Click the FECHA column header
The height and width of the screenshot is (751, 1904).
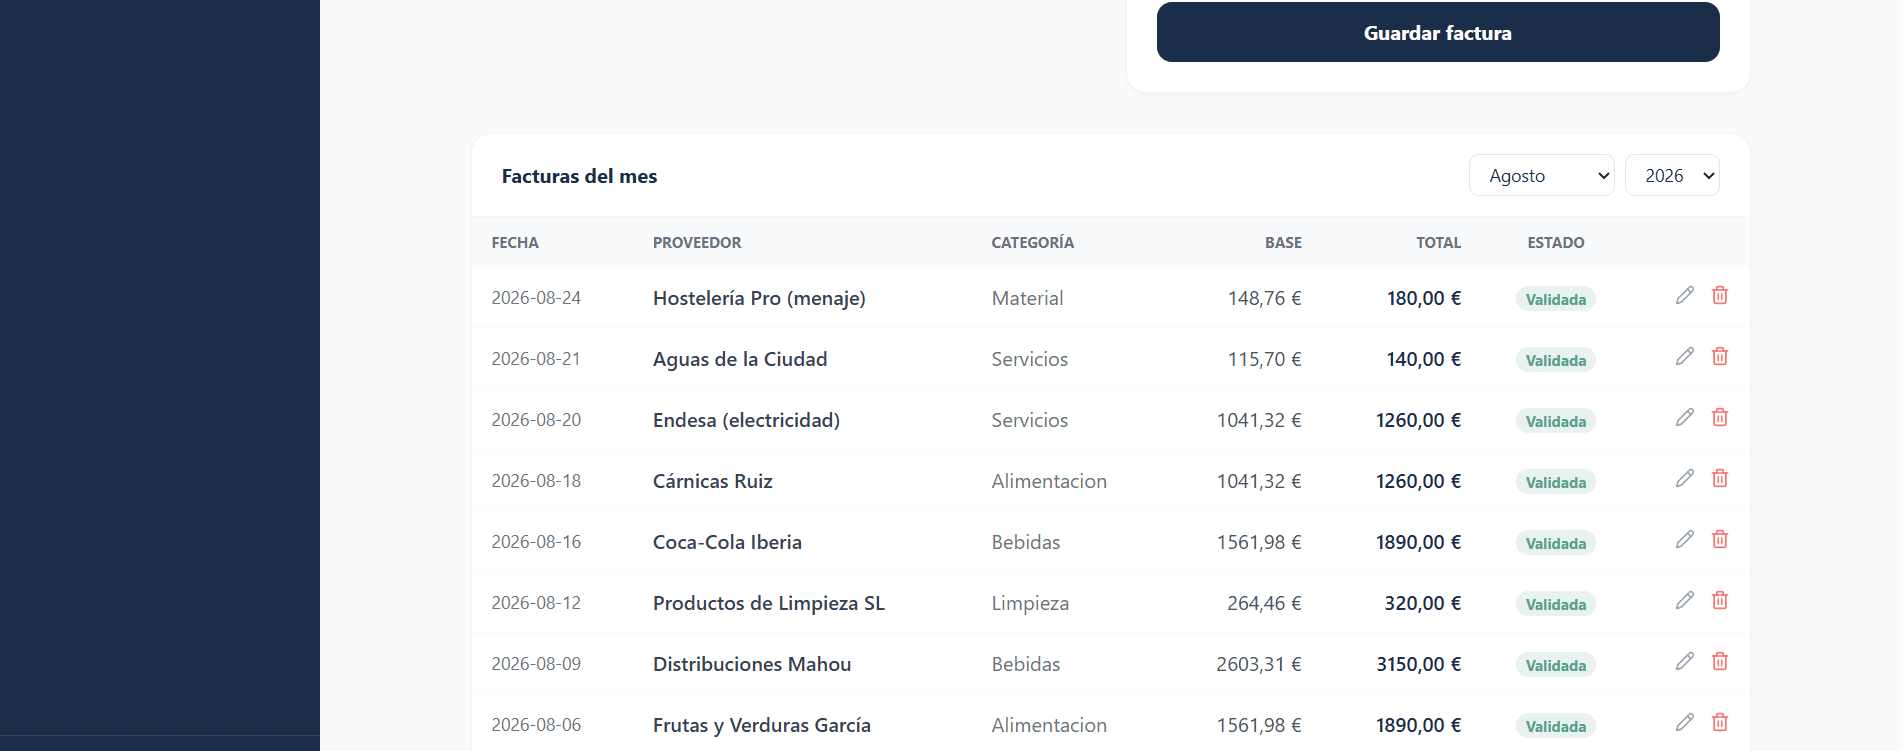pos(515,243)
